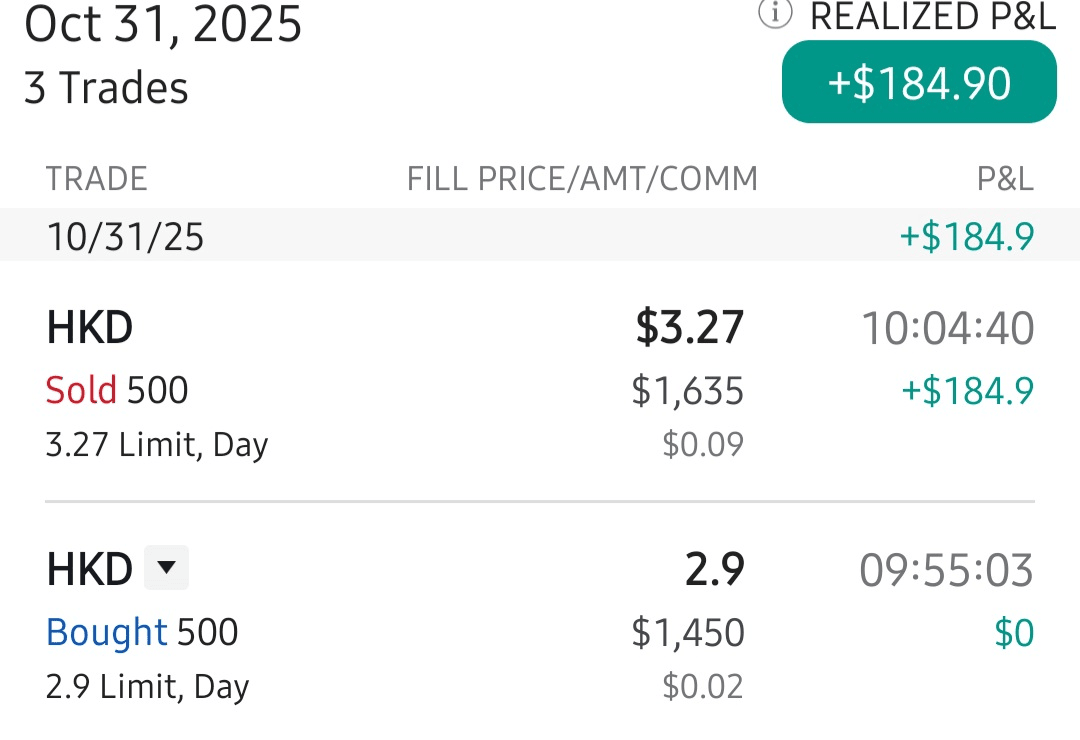Click the 2.9 Limit, Day order details
The width and height of the screenshot is (1080, 740).
[147, 686]
